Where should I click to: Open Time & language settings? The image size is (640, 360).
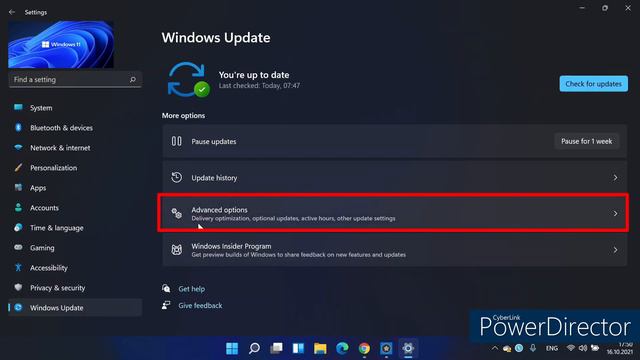(75, 228)
